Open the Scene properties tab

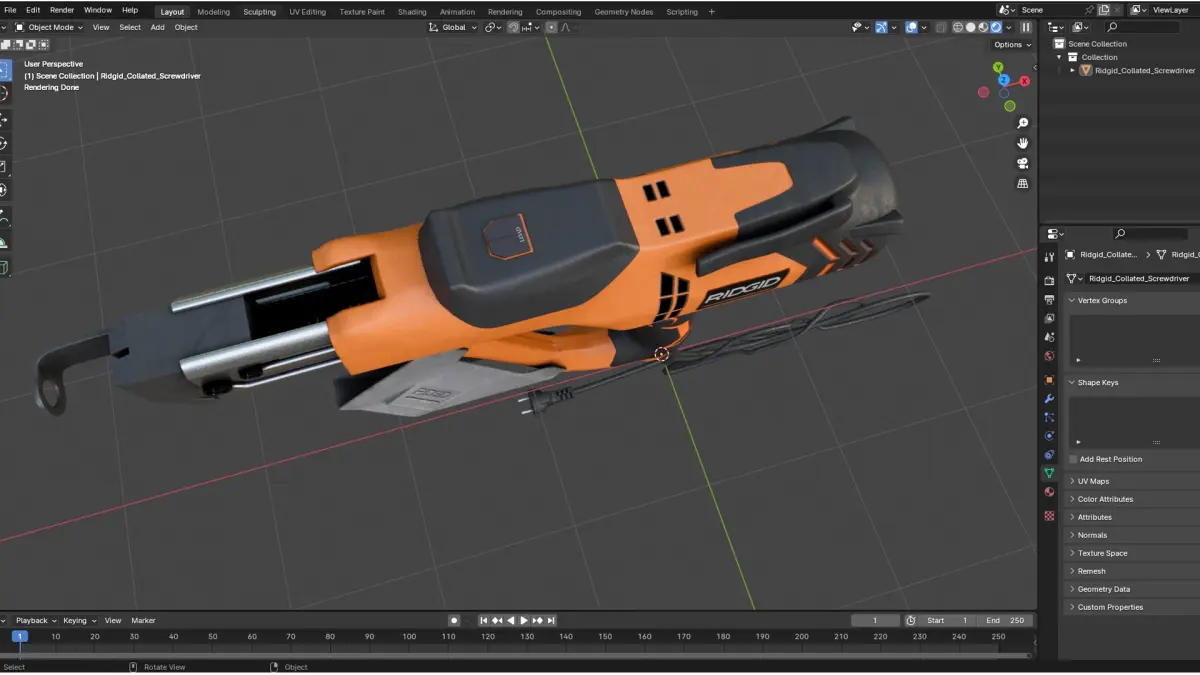click(x=1049, y=337)
